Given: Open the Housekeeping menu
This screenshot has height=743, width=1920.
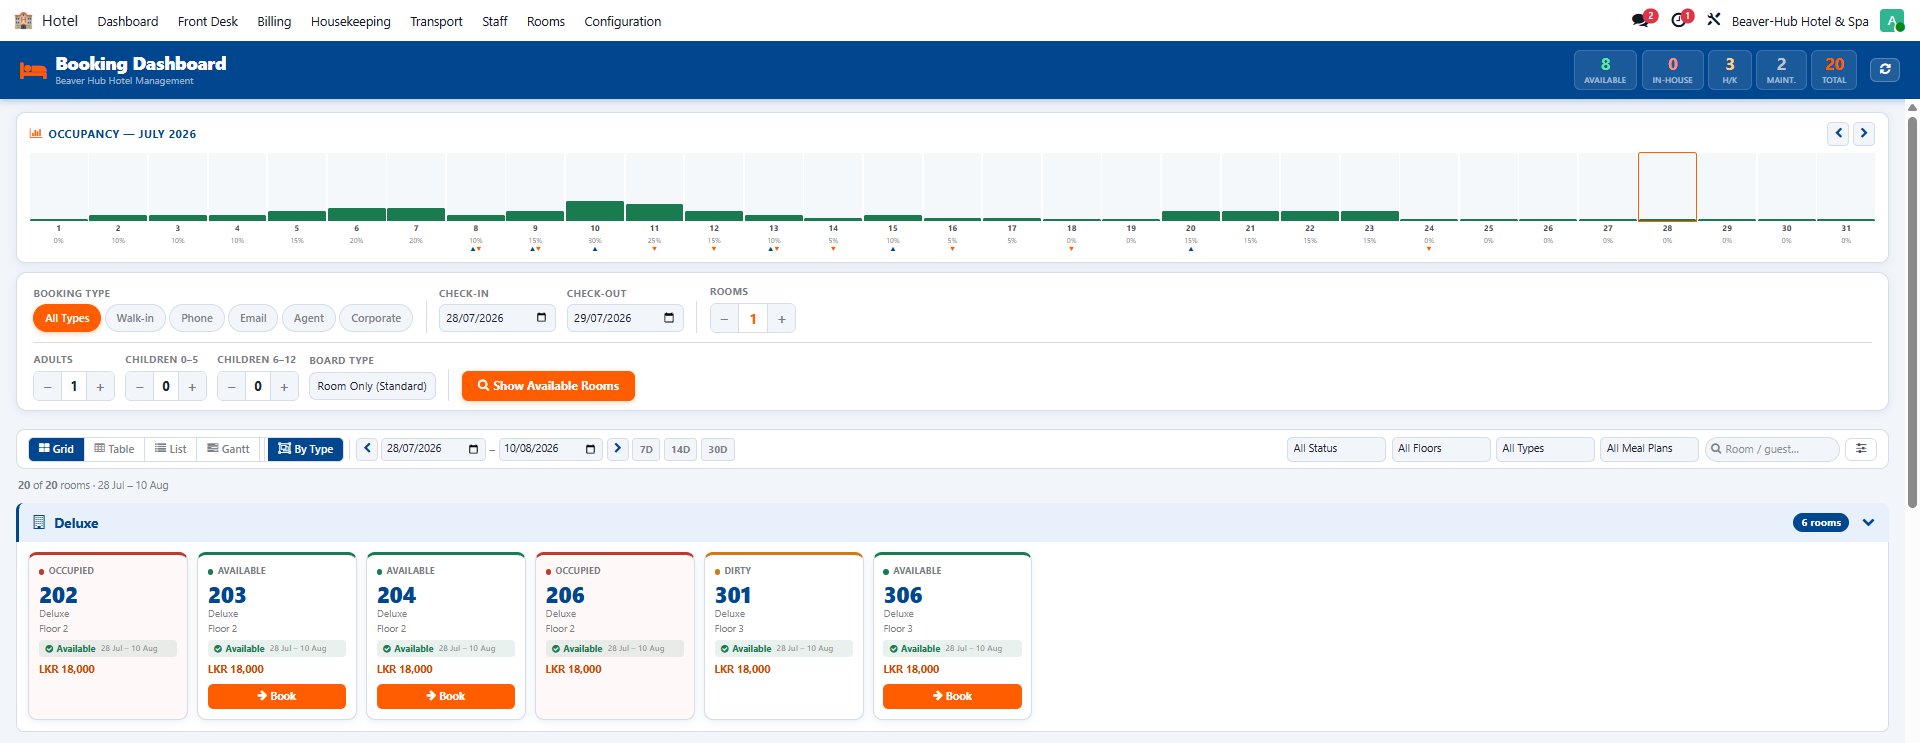Looking at the screenshot, I should tap(351, 21).
